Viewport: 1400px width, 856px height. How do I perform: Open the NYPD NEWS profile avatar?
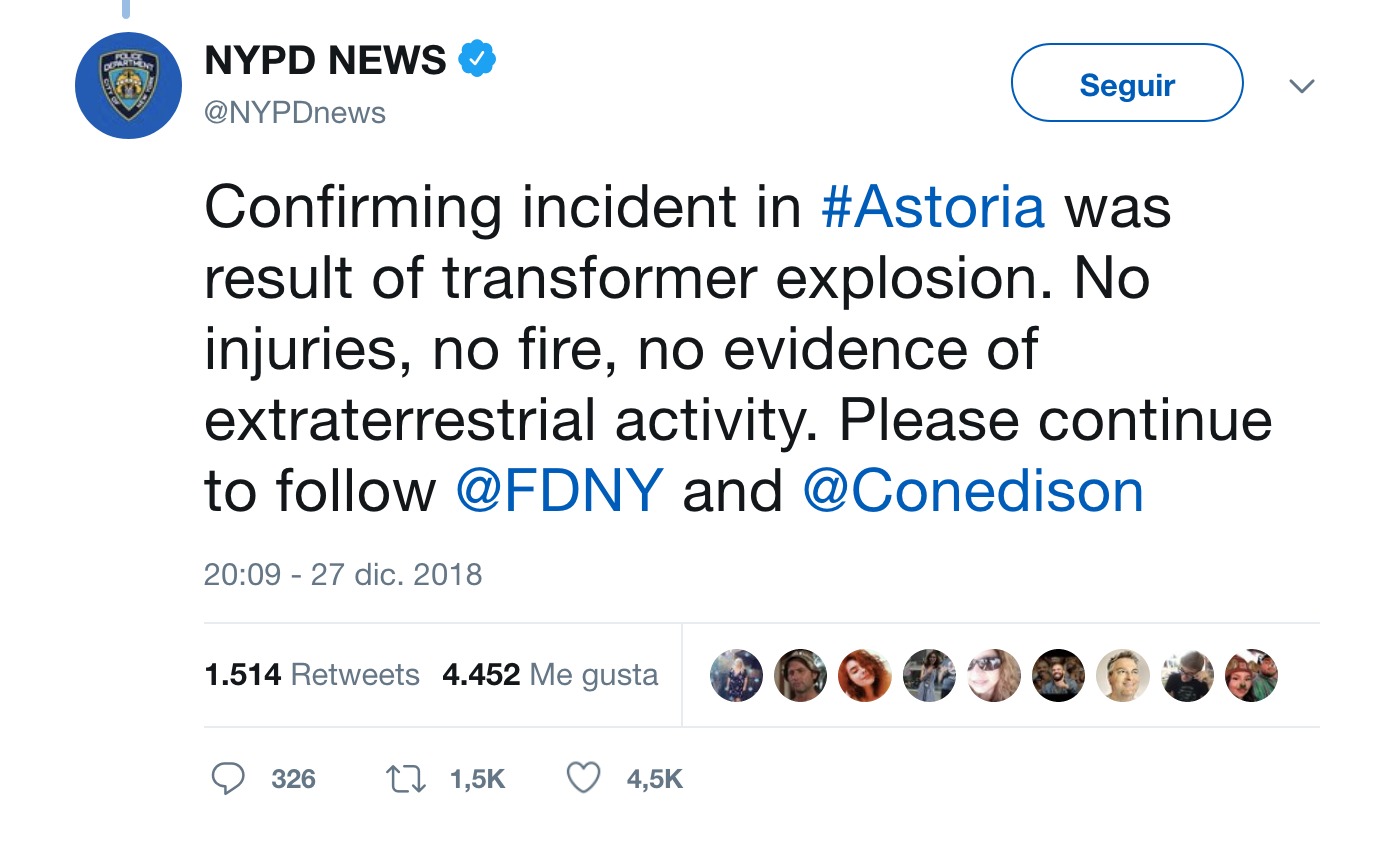click(x=128, y=85)
